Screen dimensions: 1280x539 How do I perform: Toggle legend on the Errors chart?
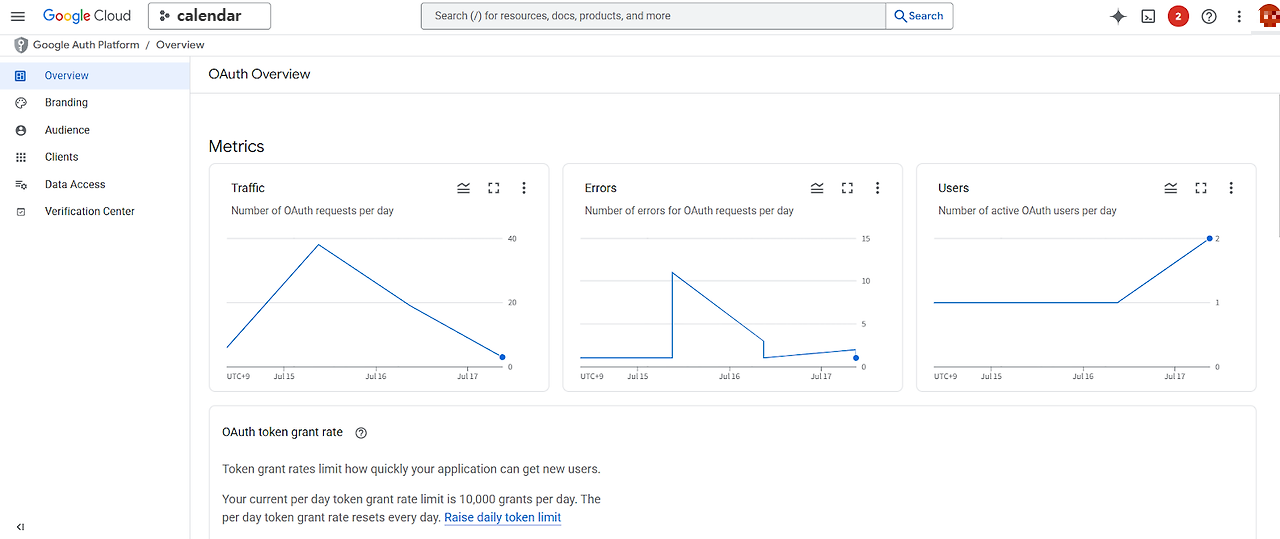click(x=817, y=188)
